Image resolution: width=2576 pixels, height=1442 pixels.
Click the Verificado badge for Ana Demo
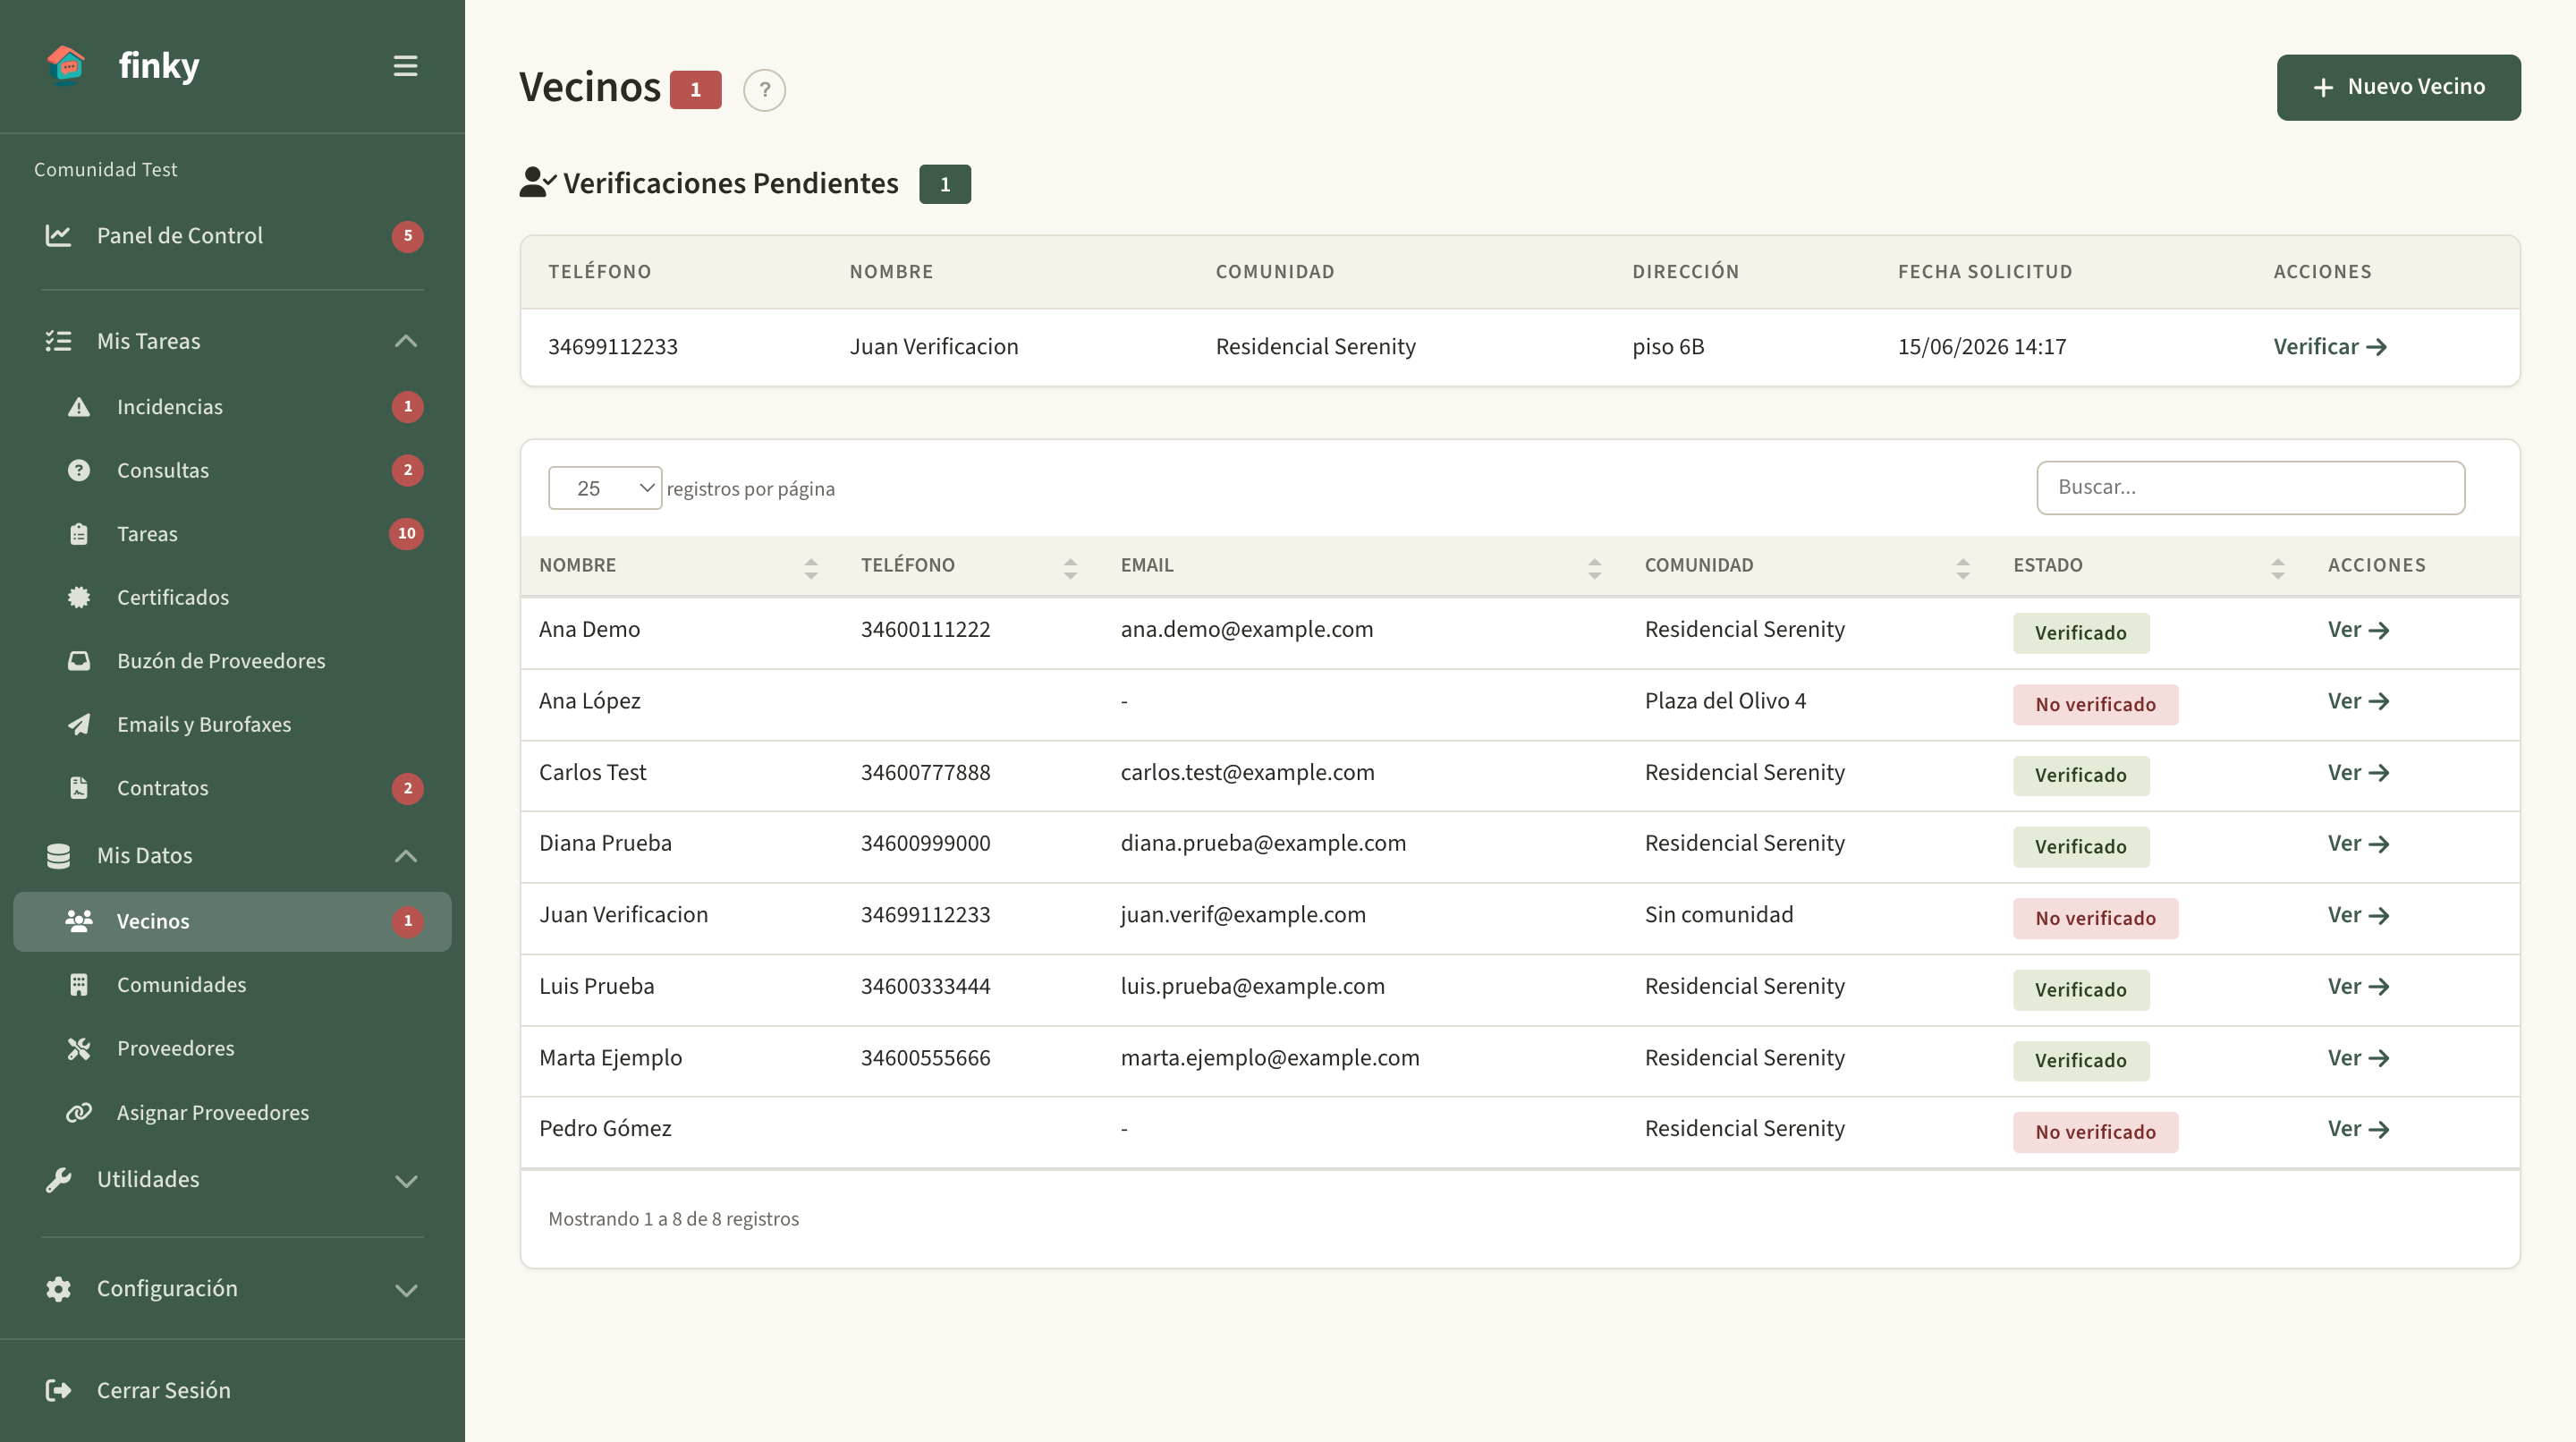click(2080, 633)
